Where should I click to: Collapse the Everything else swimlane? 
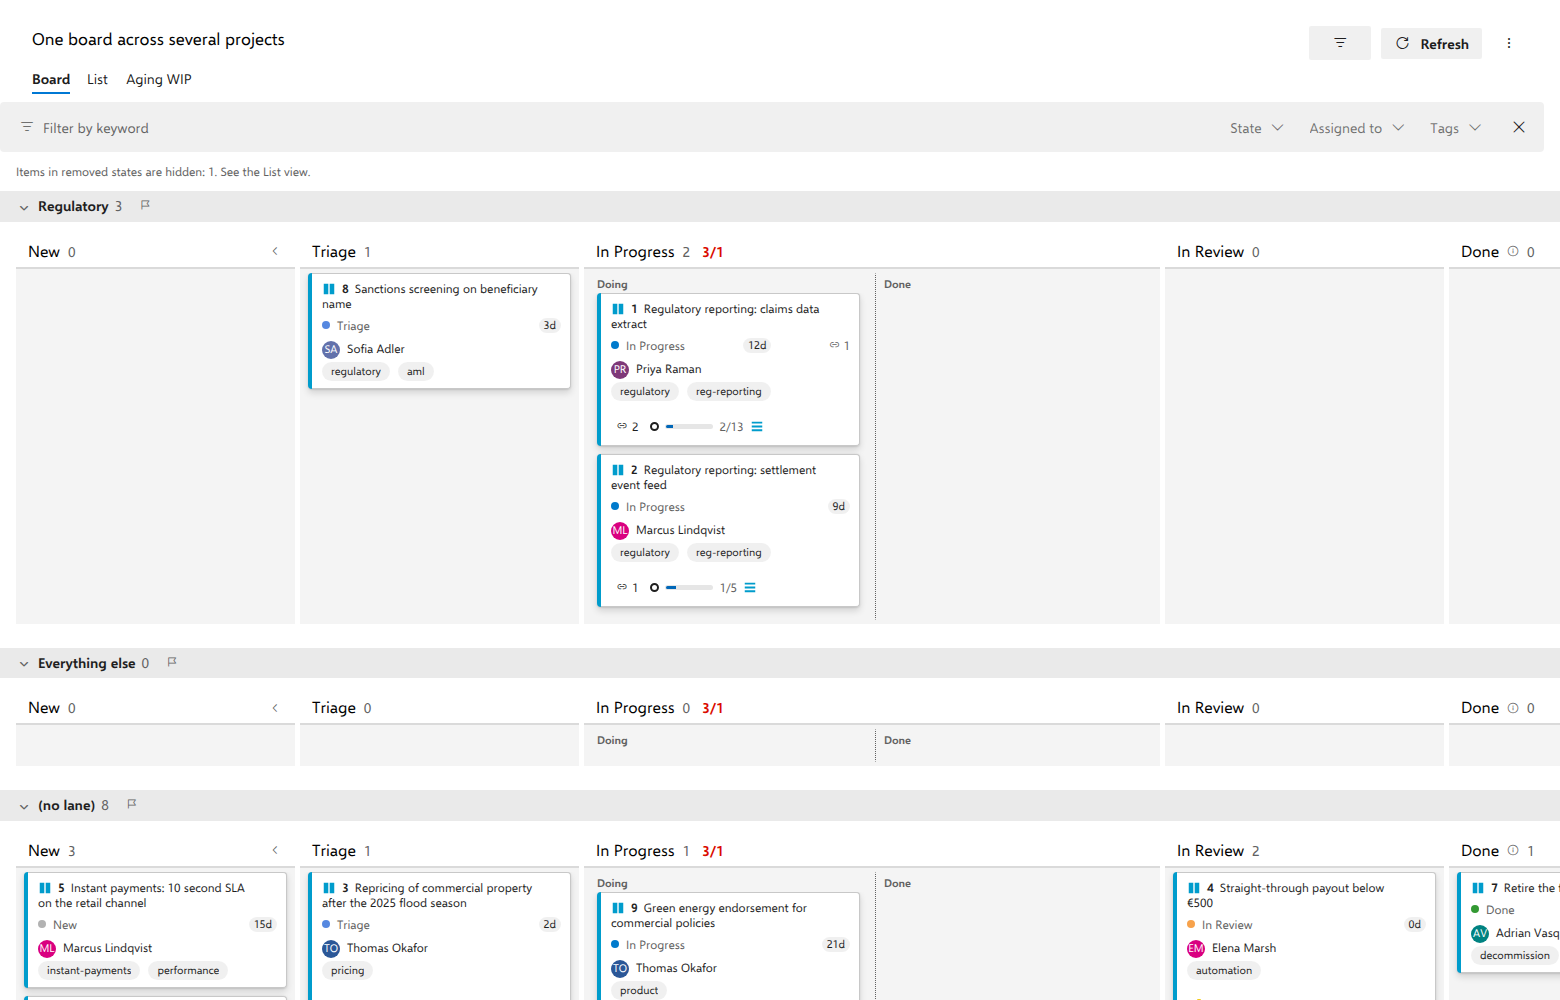tap(24, 664)
